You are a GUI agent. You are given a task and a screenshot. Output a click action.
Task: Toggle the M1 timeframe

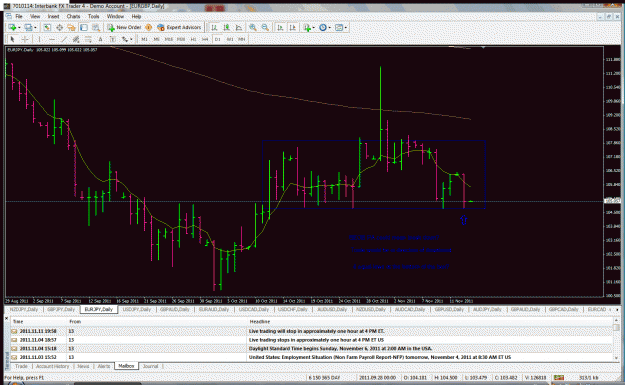144,39
